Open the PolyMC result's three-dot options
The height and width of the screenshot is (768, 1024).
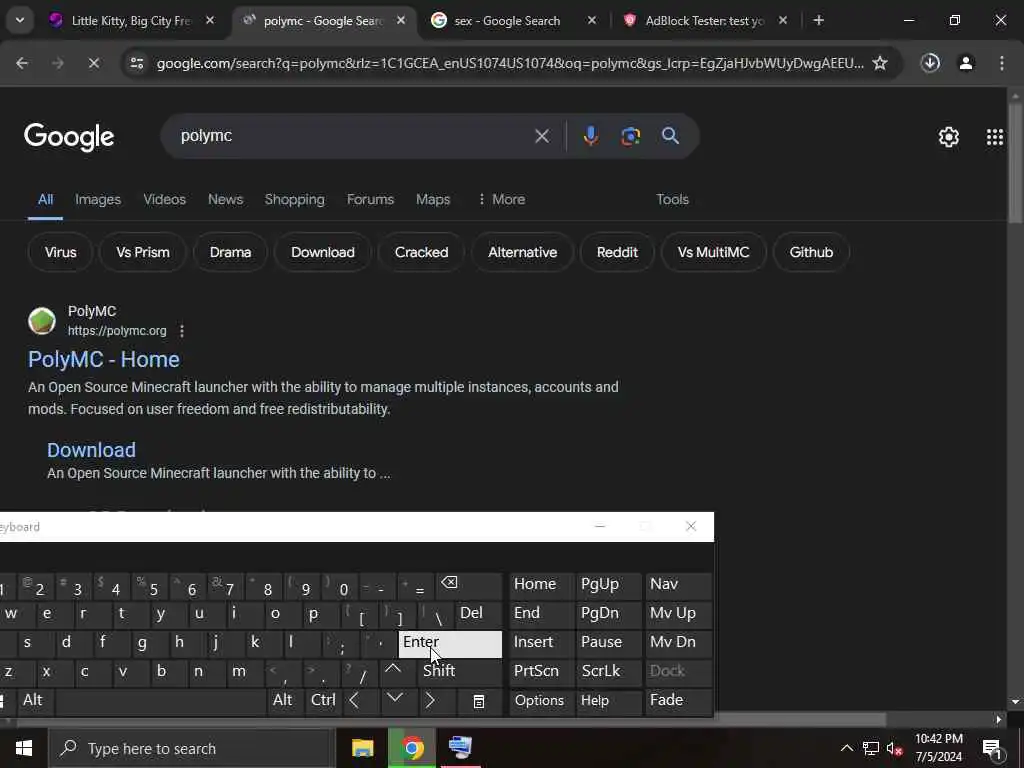(182, 331)
